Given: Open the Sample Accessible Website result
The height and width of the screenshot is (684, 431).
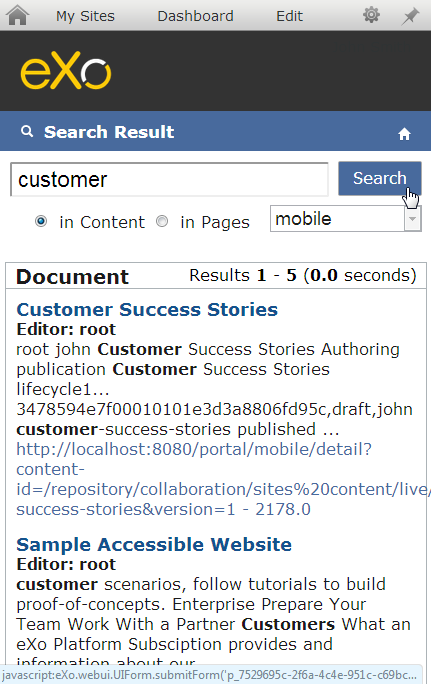Looking at the screenshot, I should (154, 544).
